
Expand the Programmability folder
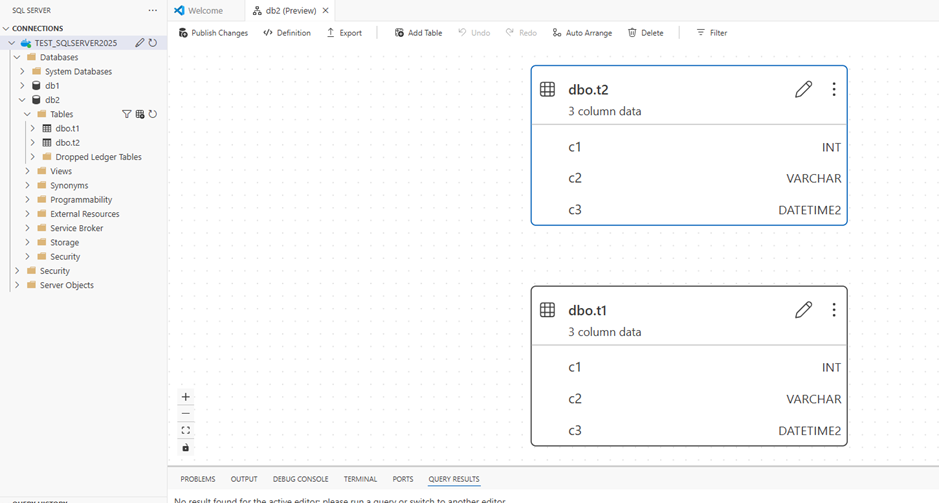coord(28,199)
